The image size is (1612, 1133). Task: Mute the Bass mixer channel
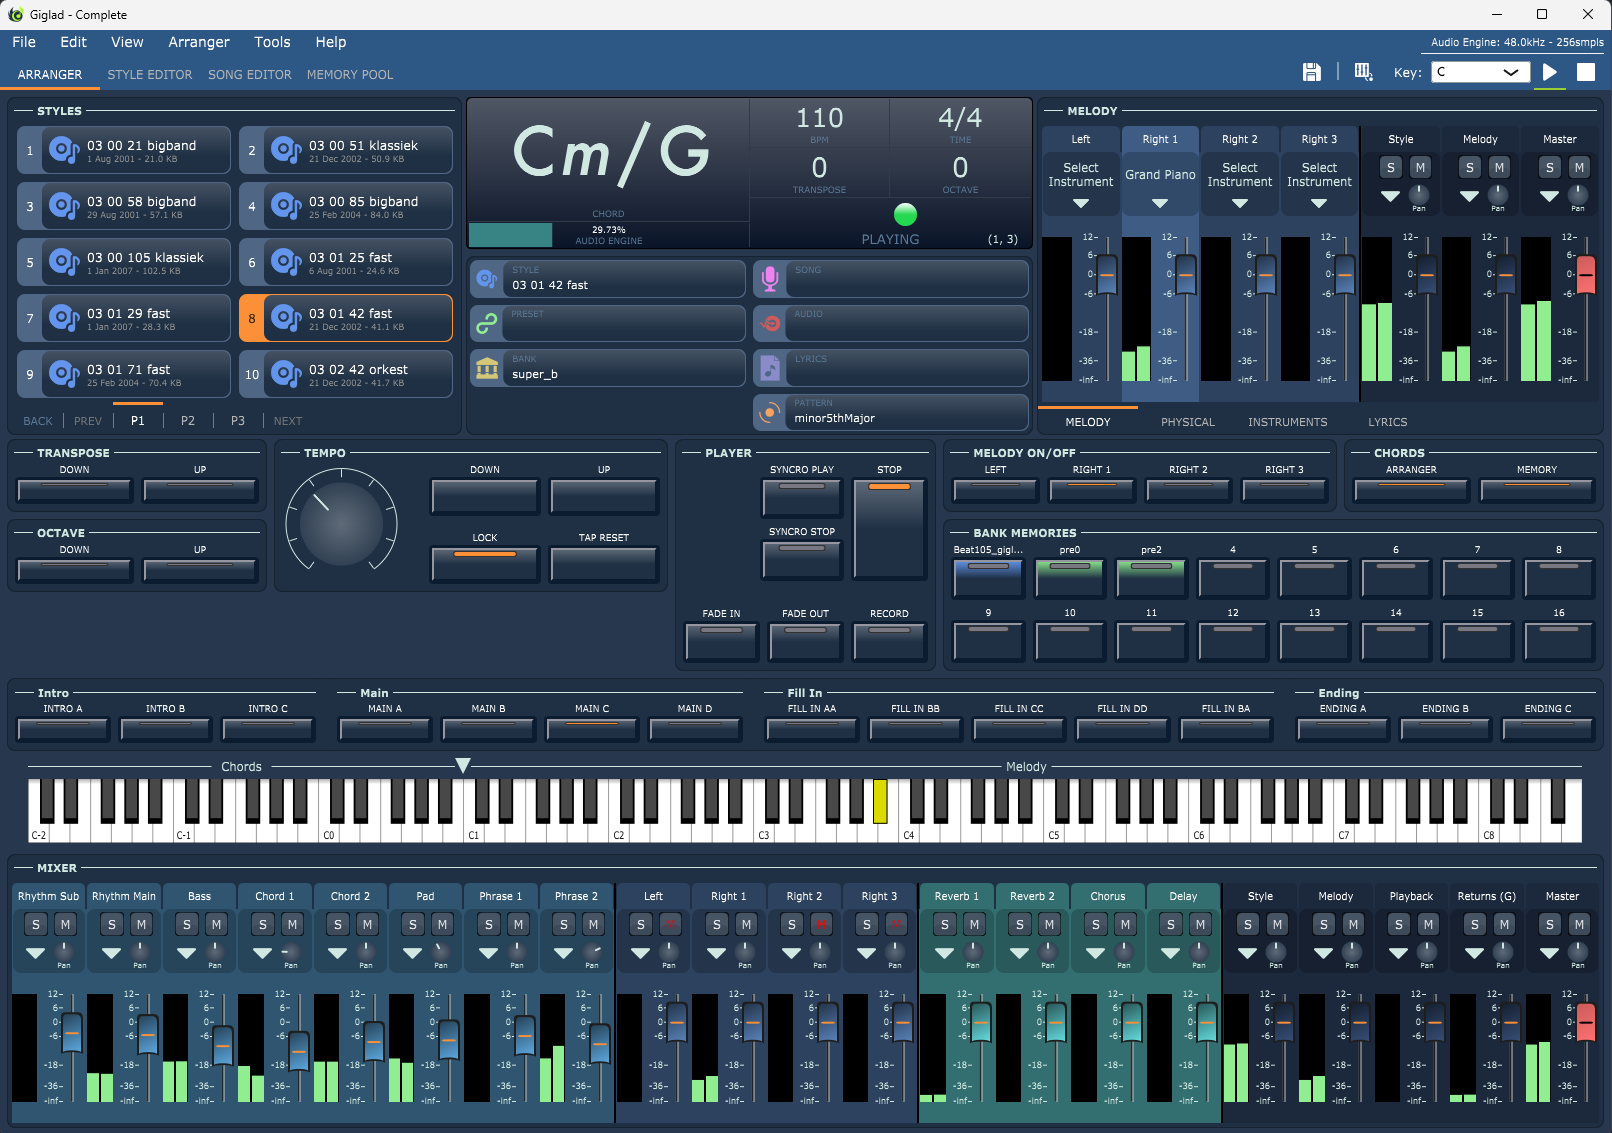[x=217, y=925]
